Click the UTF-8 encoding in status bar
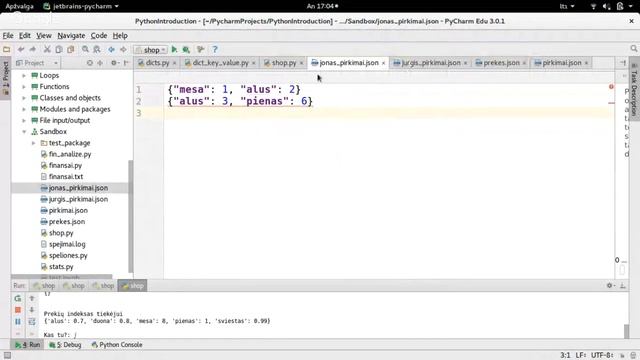 pyautogui.click(x=602, y=356)
